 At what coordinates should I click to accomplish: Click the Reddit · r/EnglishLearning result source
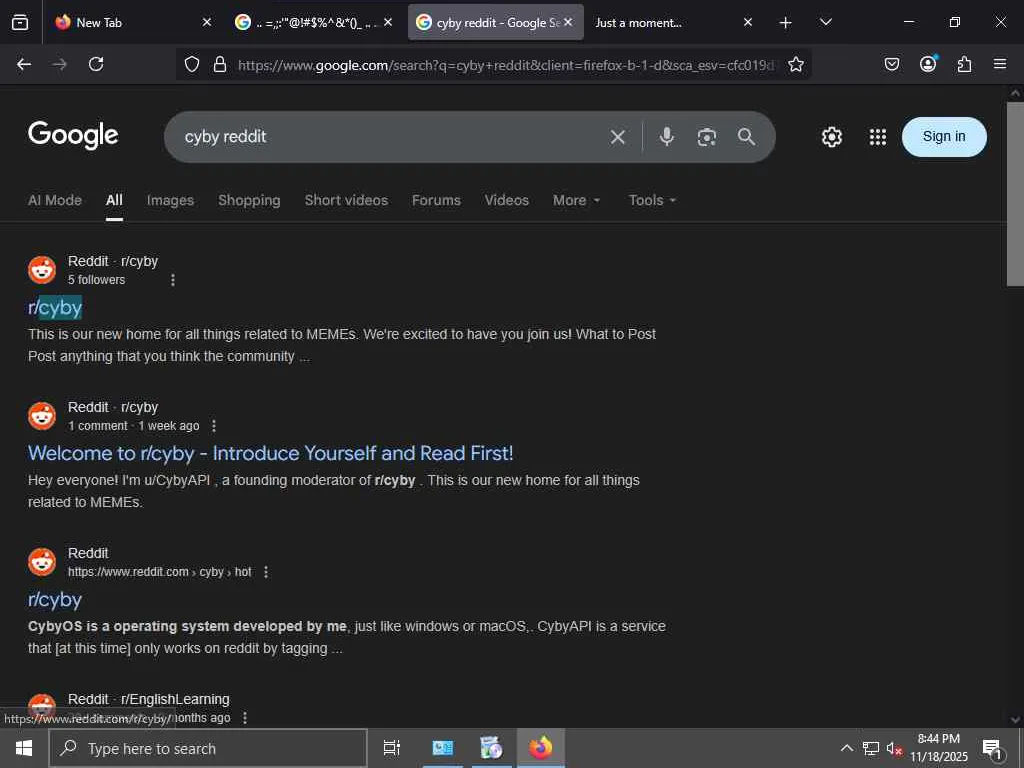pyautogui.click(x=148, y=699)
